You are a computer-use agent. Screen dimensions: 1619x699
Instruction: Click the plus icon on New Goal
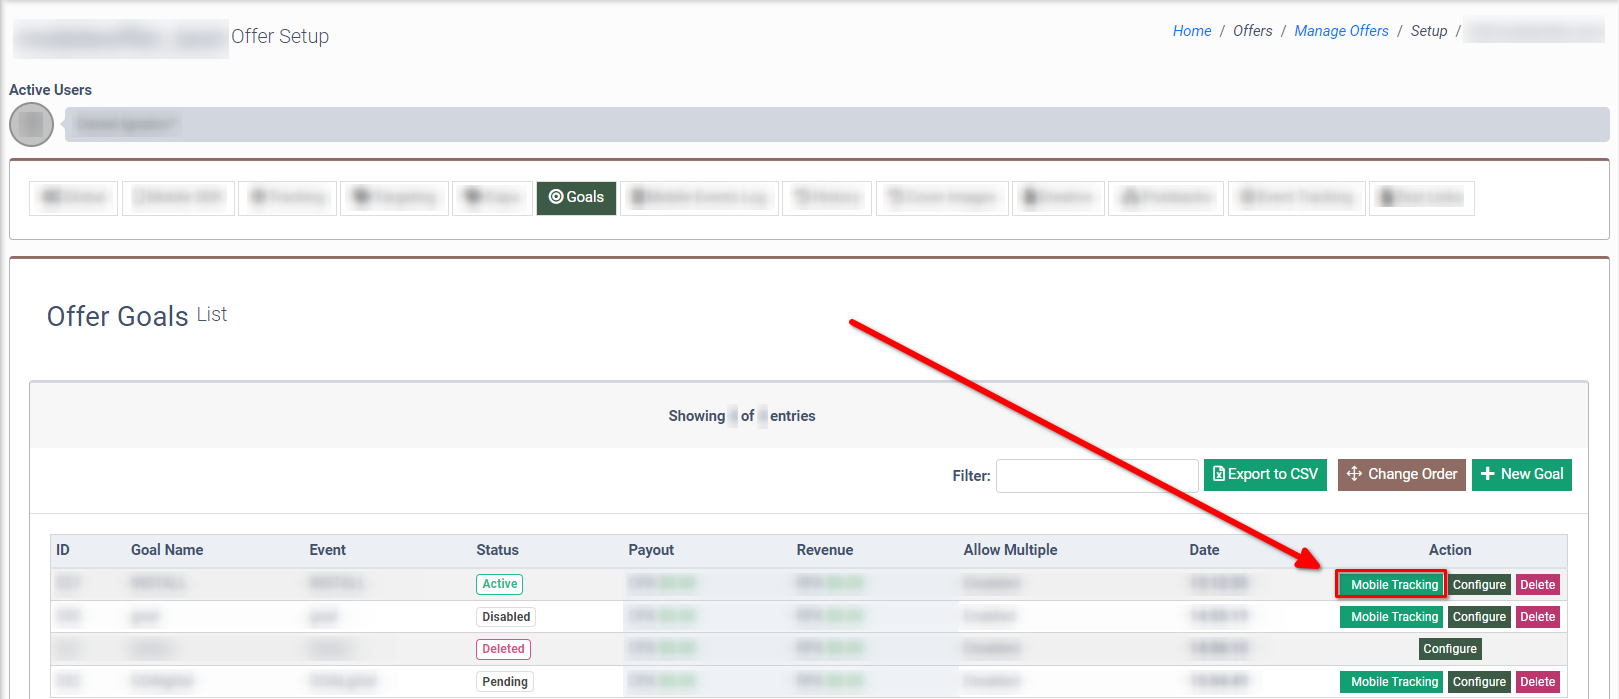[1488, 474]
